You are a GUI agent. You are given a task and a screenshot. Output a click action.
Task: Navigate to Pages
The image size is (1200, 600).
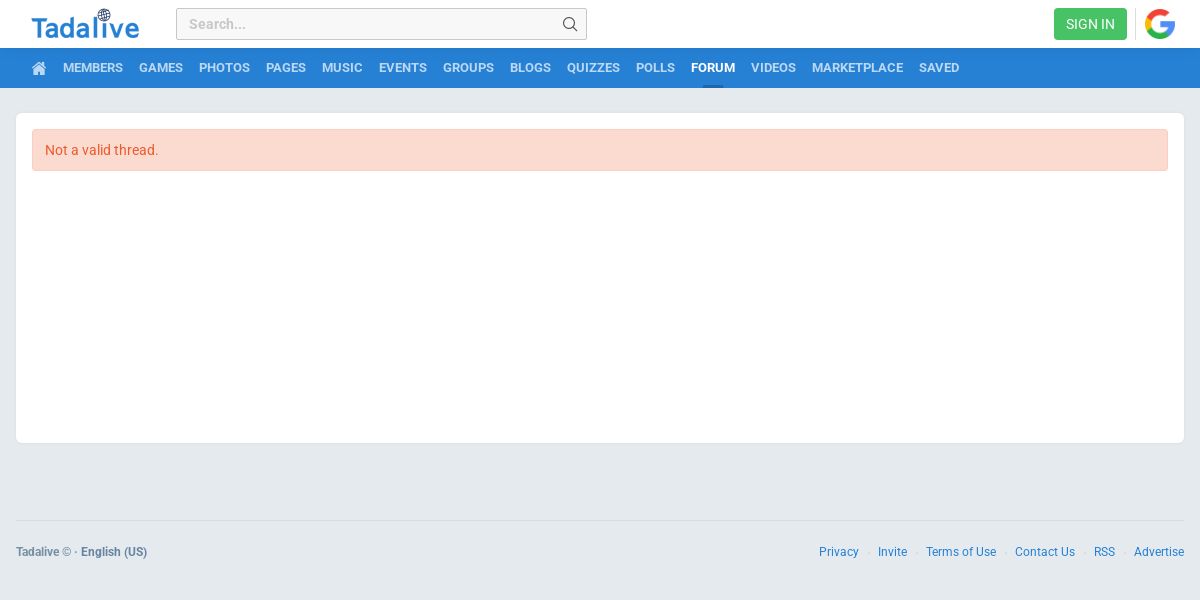click(286, 68)
